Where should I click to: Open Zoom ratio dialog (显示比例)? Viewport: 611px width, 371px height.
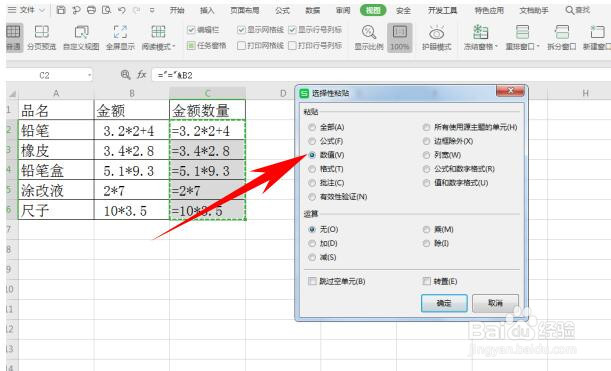(369, 37)
